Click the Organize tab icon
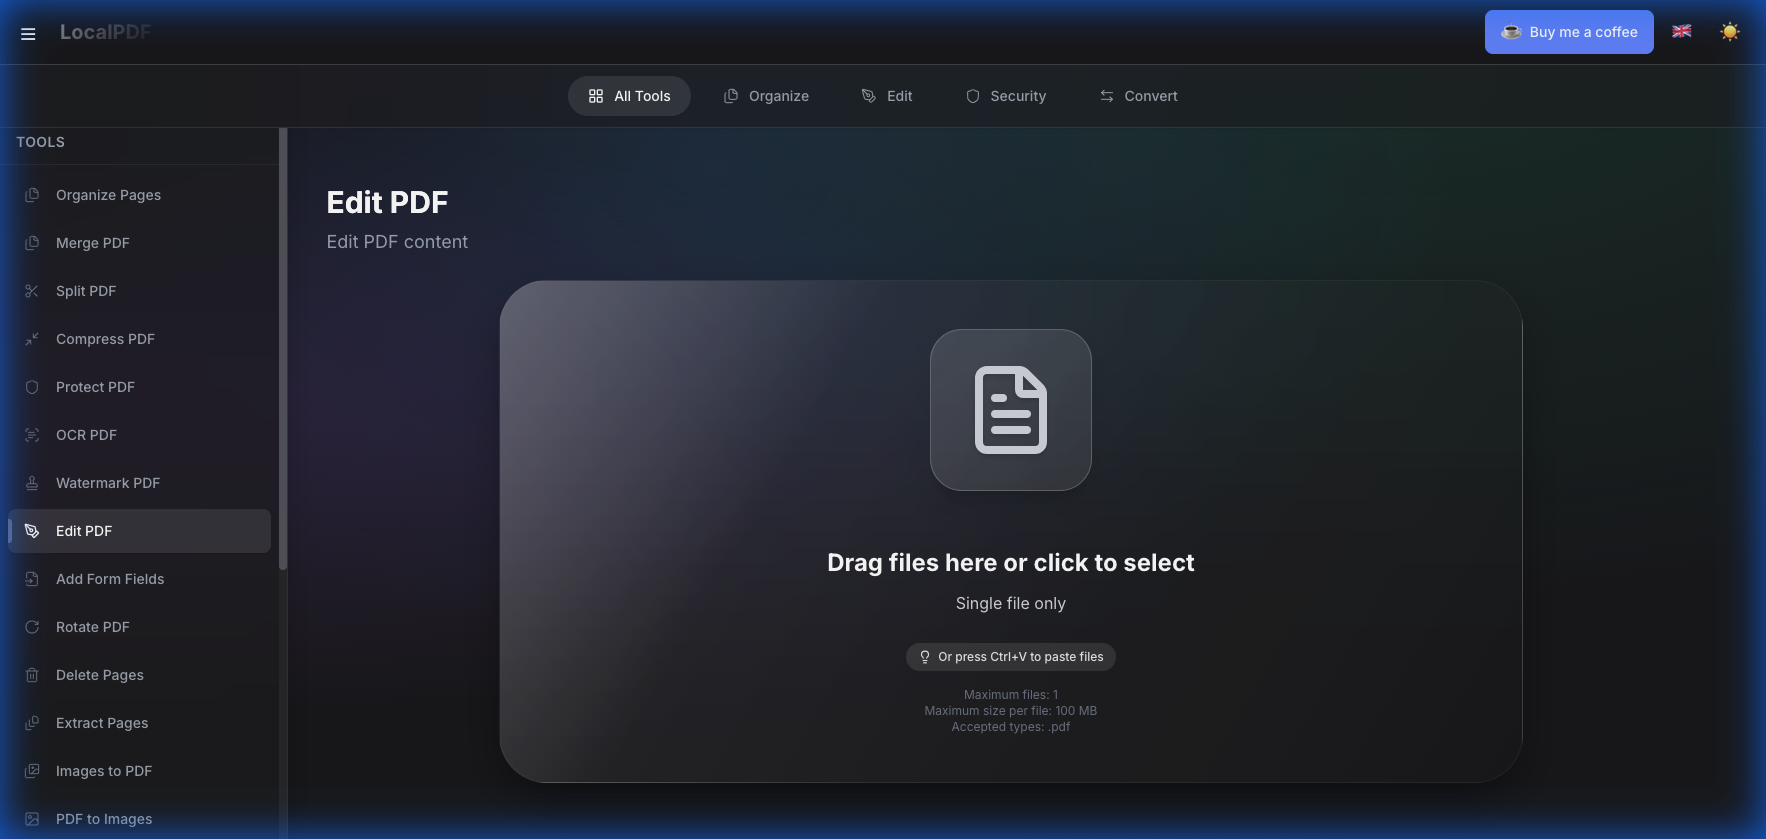Viewport: 1766px width, 839px height. coord(731,96)
